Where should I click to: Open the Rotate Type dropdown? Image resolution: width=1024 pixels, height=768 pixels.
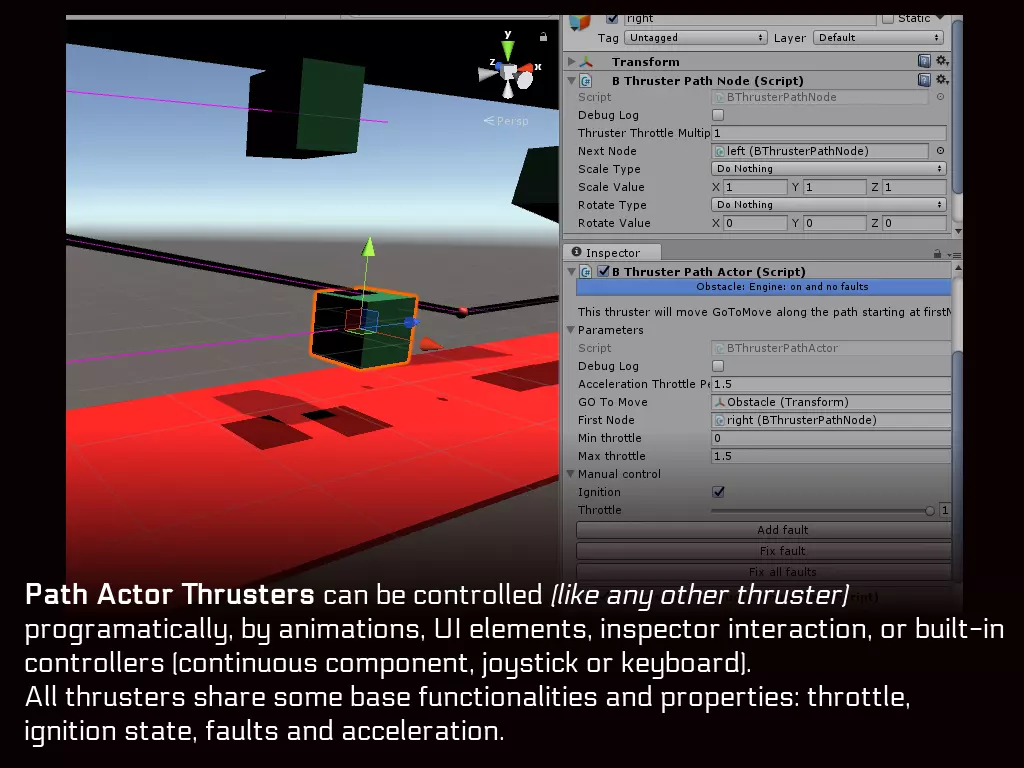coord(829,204)
